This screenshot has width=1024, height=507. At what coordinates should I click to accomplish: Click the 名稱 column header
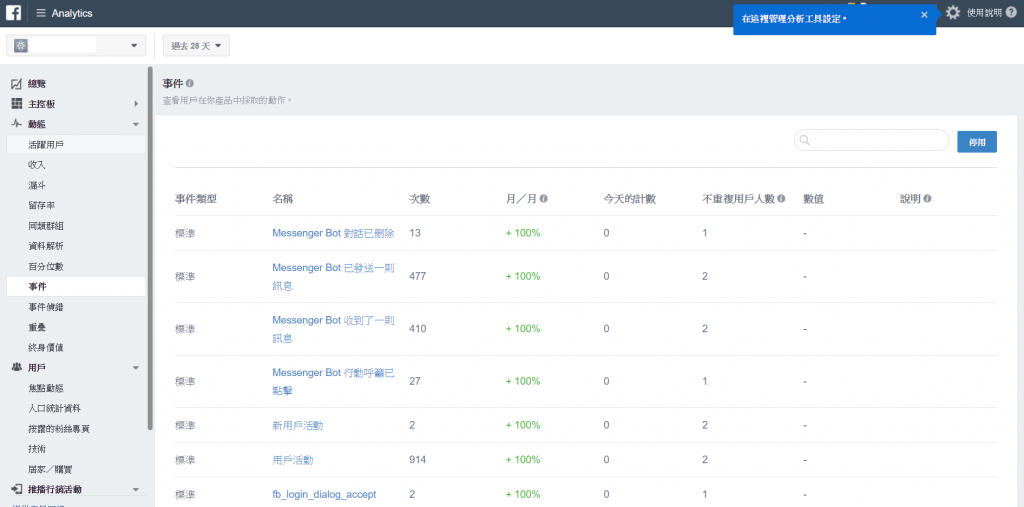coord(283,199)
